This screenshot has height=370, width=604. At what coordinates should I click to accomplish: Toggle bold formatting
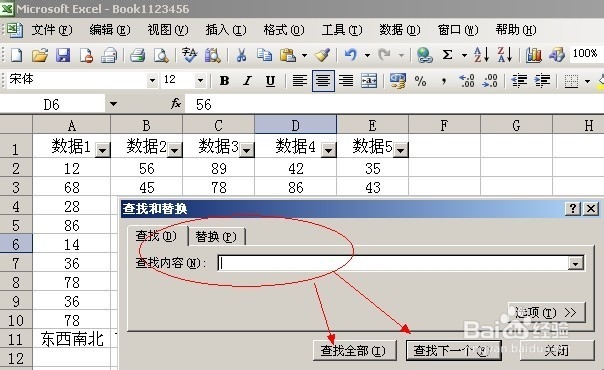click(225, 81)
